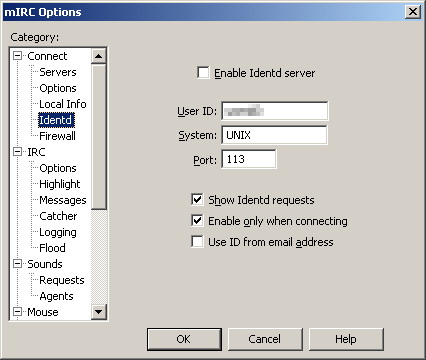Open the Catcher category
Screen dimensions: 426x360
pyautogui.click(x=58, y=216)
